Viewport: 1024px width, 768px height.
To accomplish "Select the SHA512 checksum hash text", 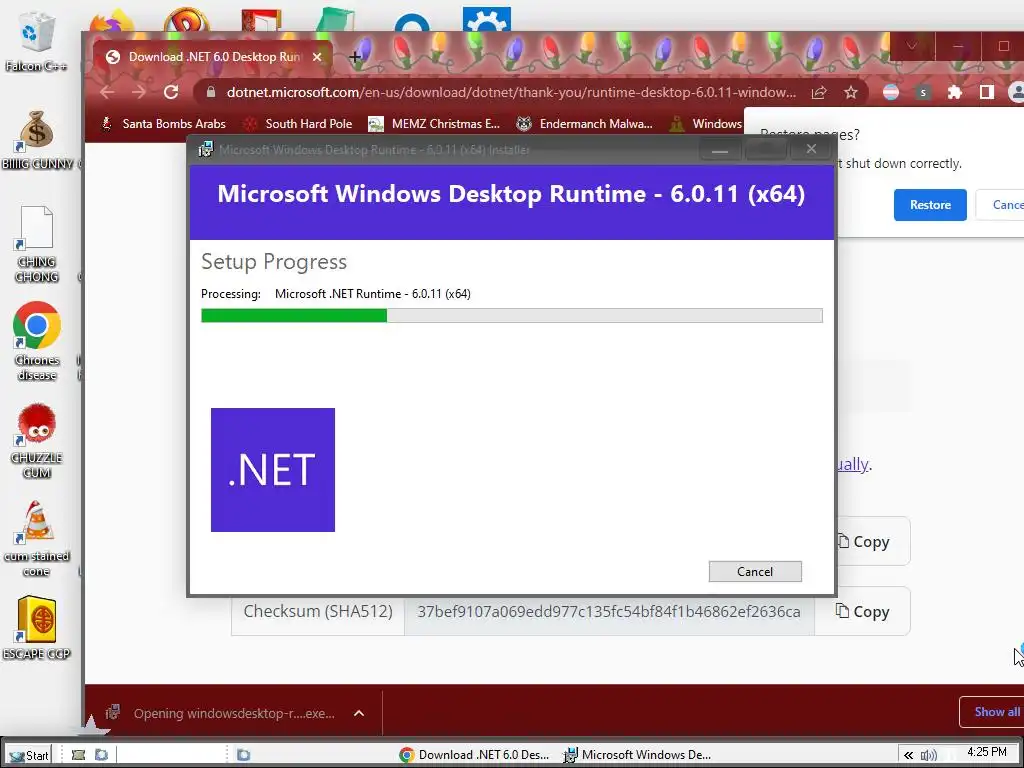I will (609, 611).
